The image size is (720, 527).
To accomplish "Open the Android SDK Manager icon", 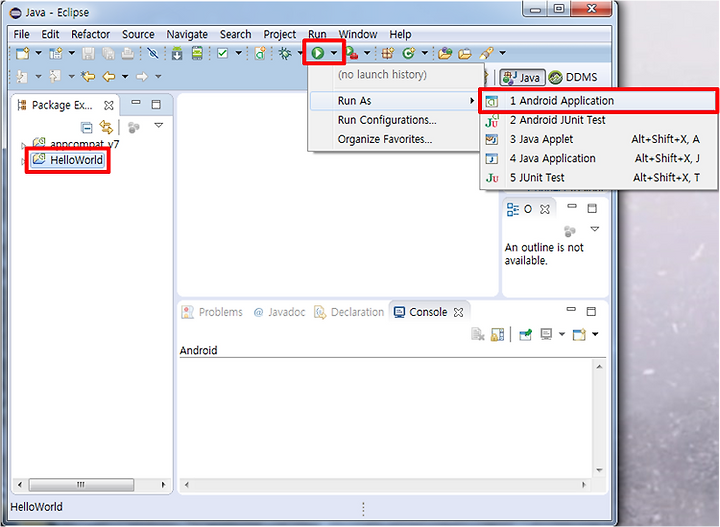I will tap(177, 53).
